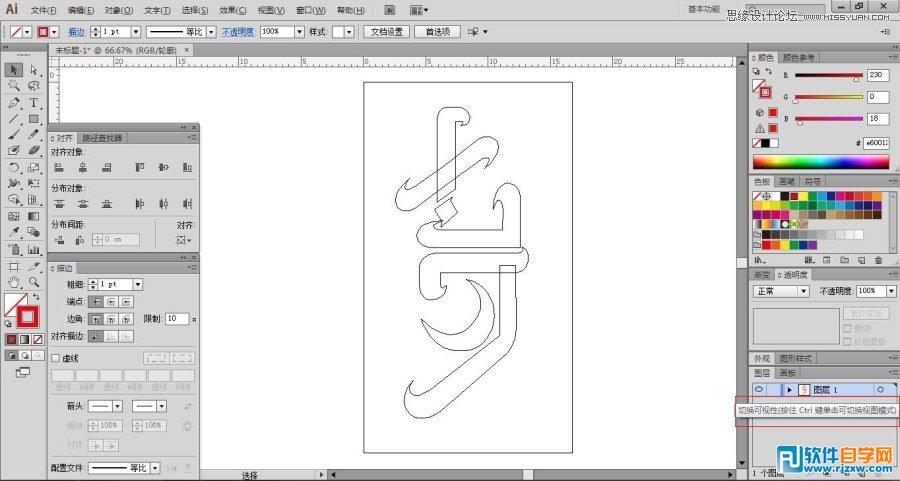Image resolution: width=900 pixels, height=481 pixels.
Task: Click the swap fill and stroke arrows
Action: tap(36, 297)
